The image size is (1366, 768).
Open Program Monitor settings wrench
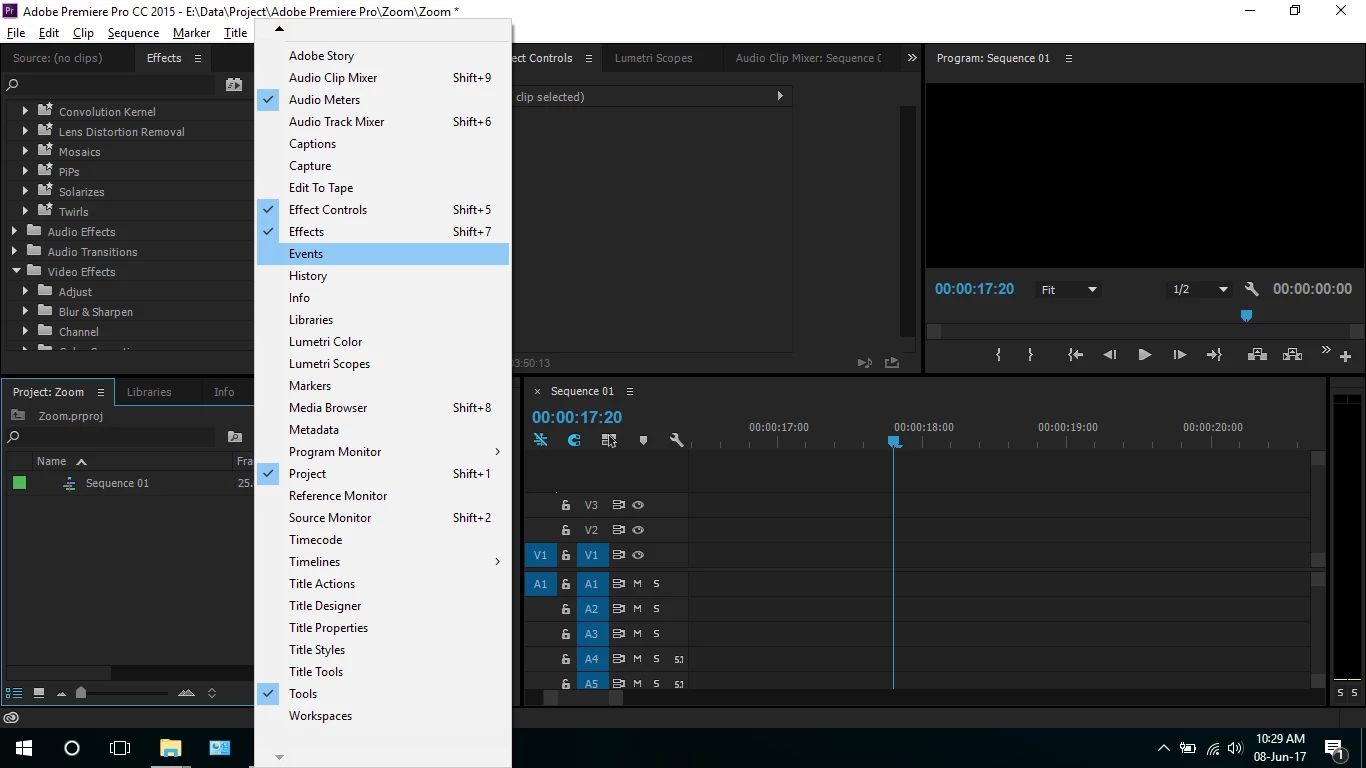coord(1252,289)
